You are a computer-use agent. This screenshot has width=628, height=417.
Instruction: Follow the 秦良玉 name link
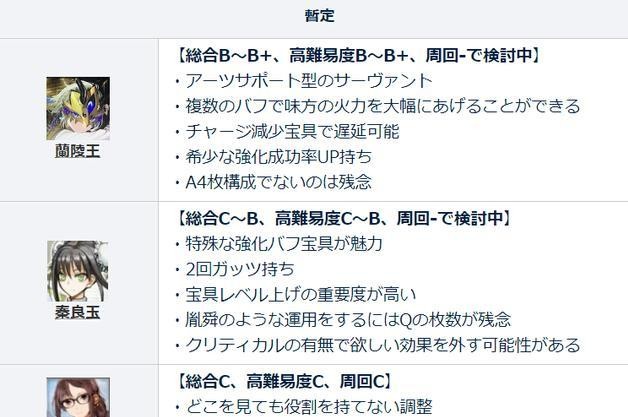(x=78, y=312)
